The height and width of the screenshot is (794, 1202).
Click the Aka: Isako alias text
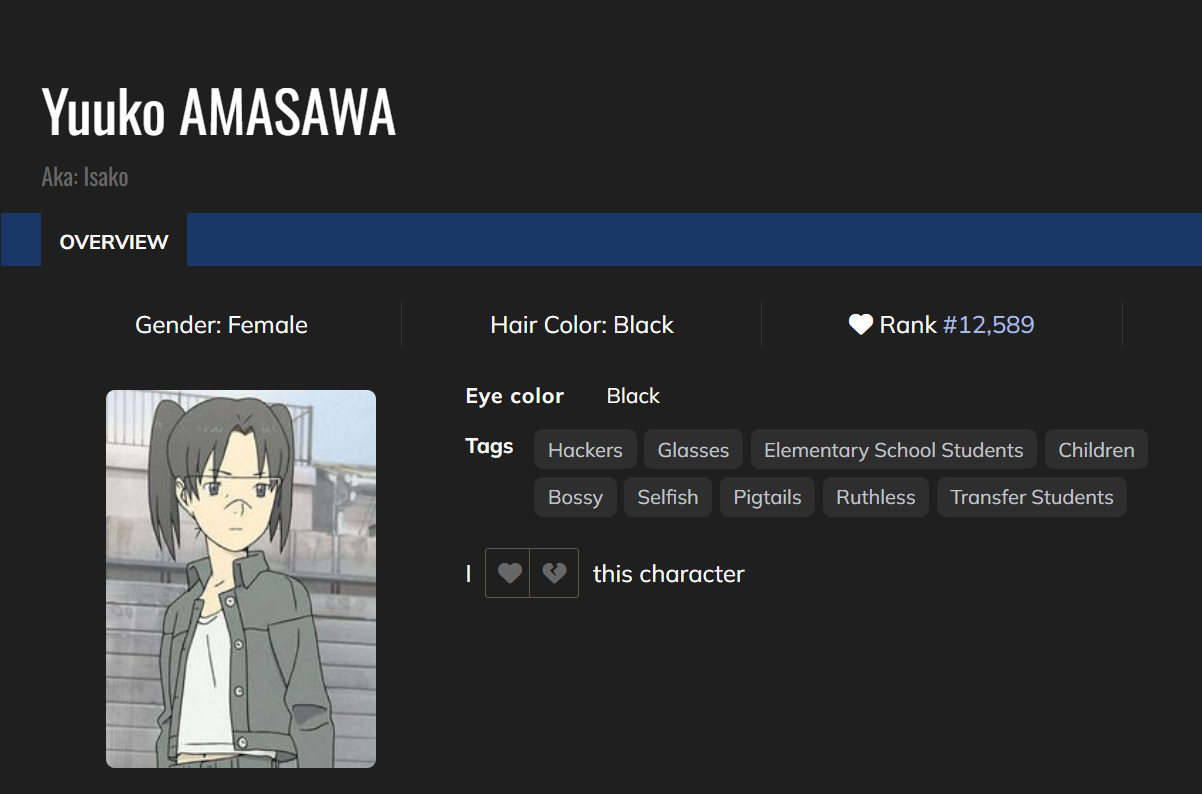tap(85, 178)
